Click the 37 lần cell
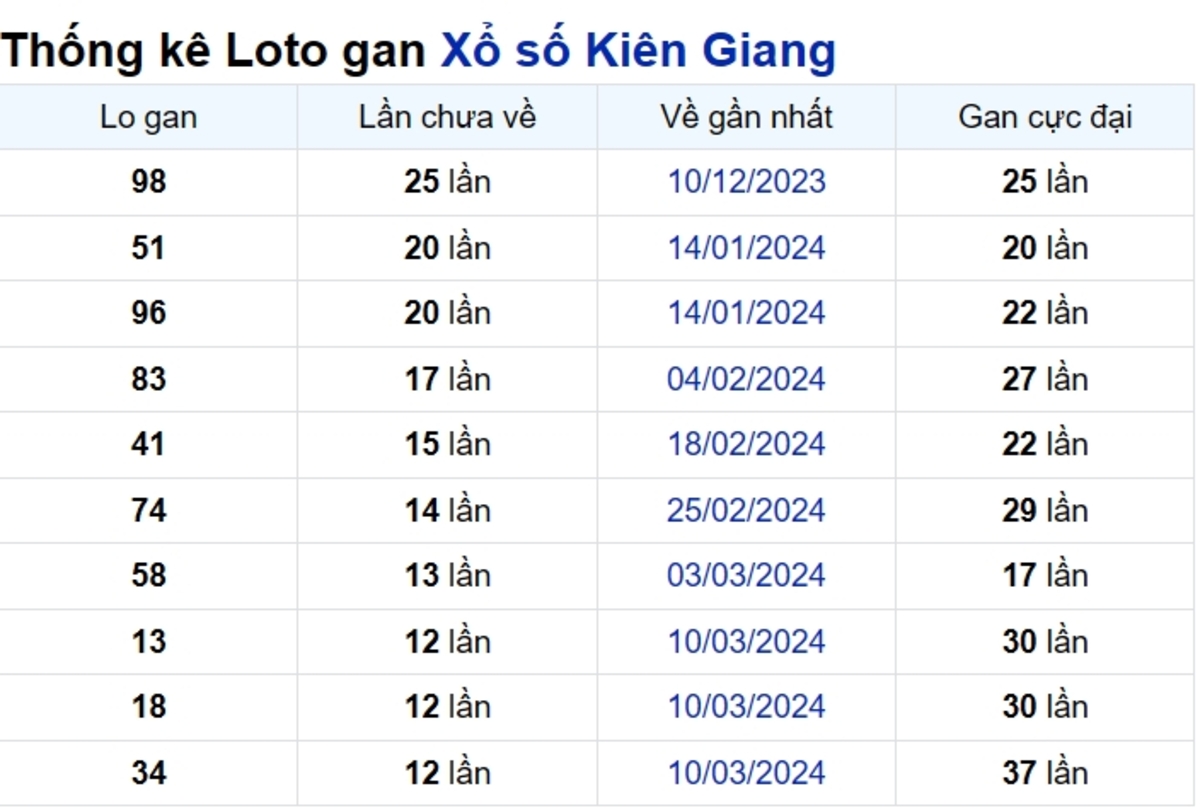This screenshot has height=808, width=1200. pos(1045,773)
